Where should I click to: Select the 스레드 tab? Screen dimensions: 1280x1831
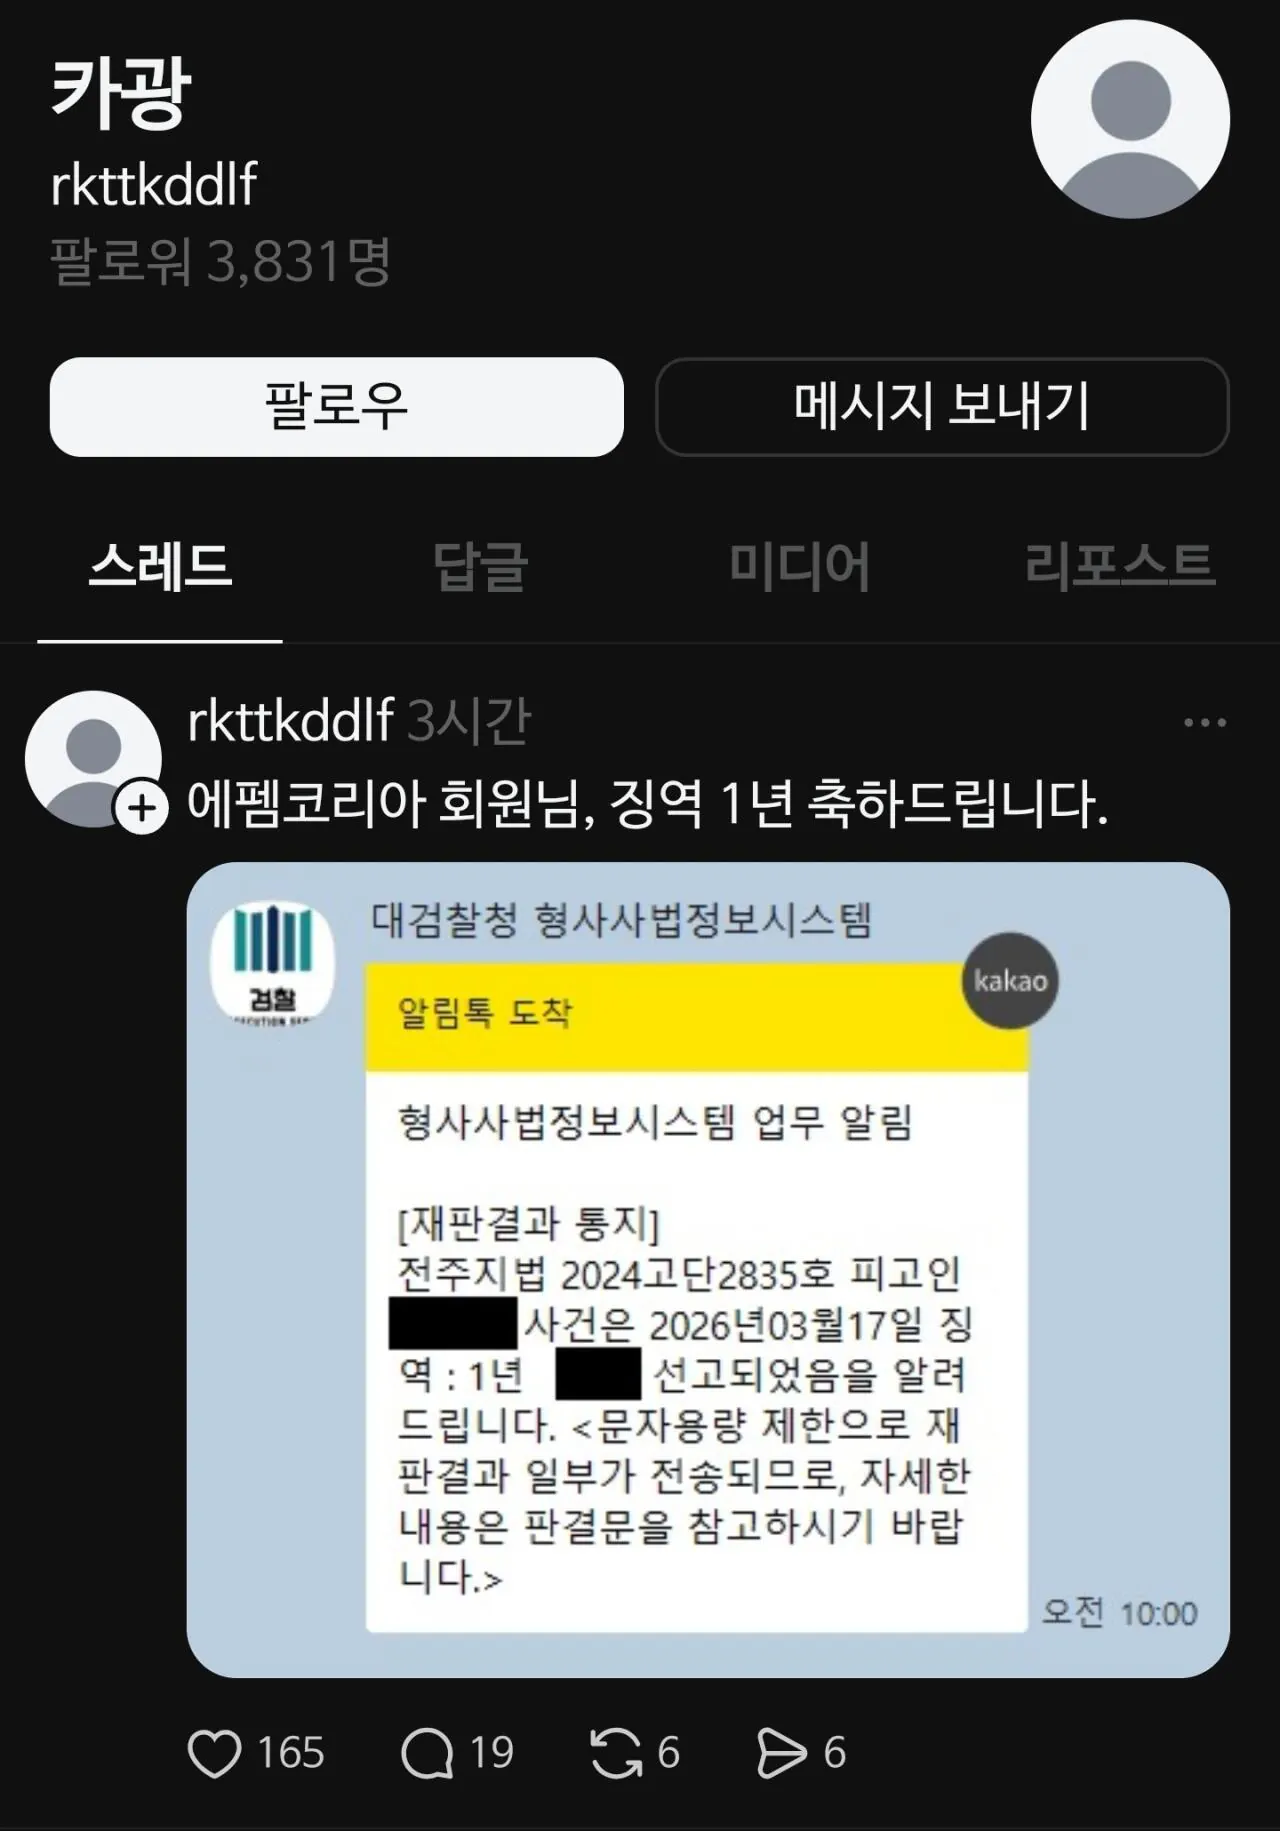tap(160, 566)
